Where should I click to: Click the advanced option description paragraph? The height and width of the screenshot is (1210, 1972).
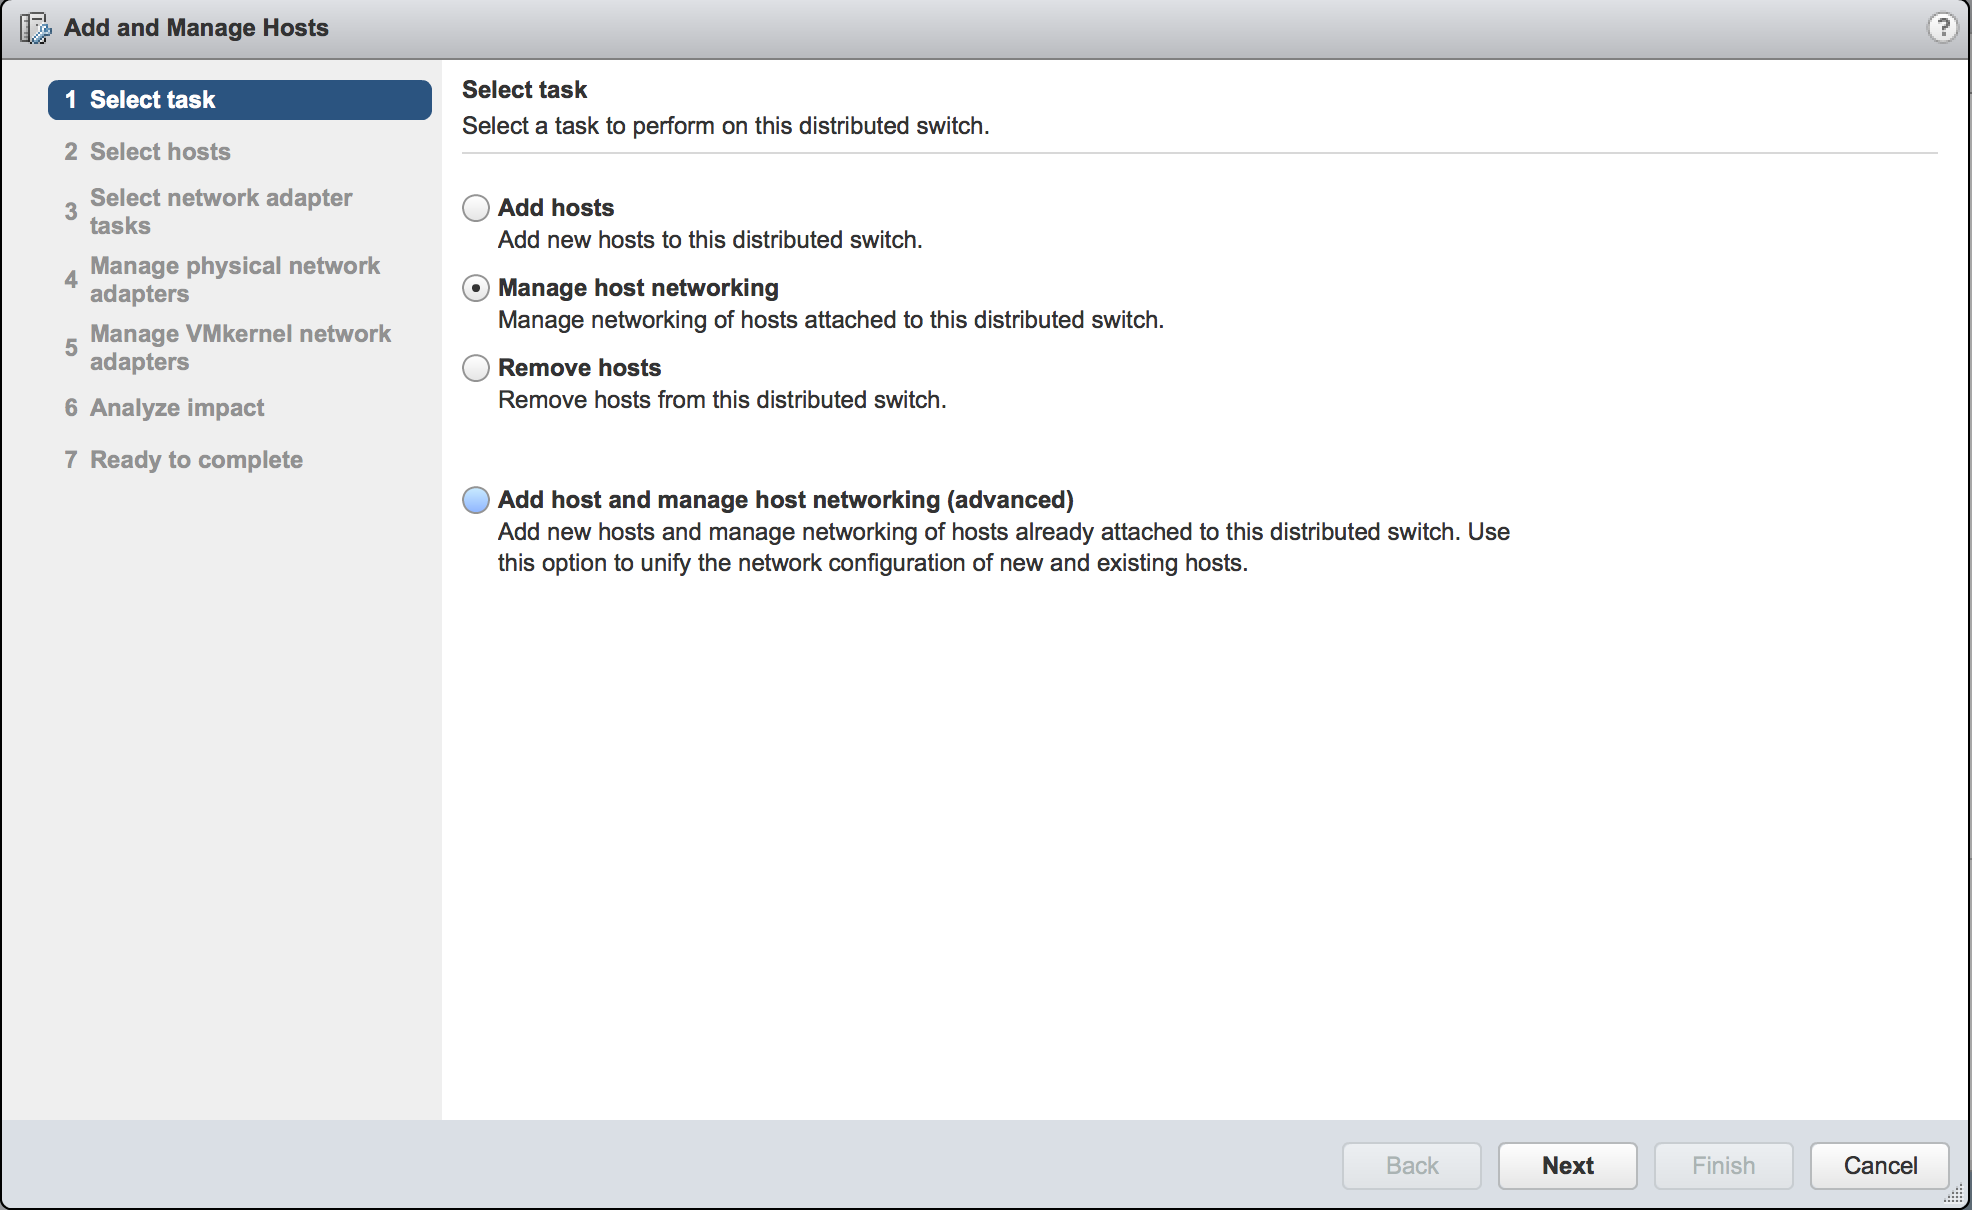coord(1004,547)
